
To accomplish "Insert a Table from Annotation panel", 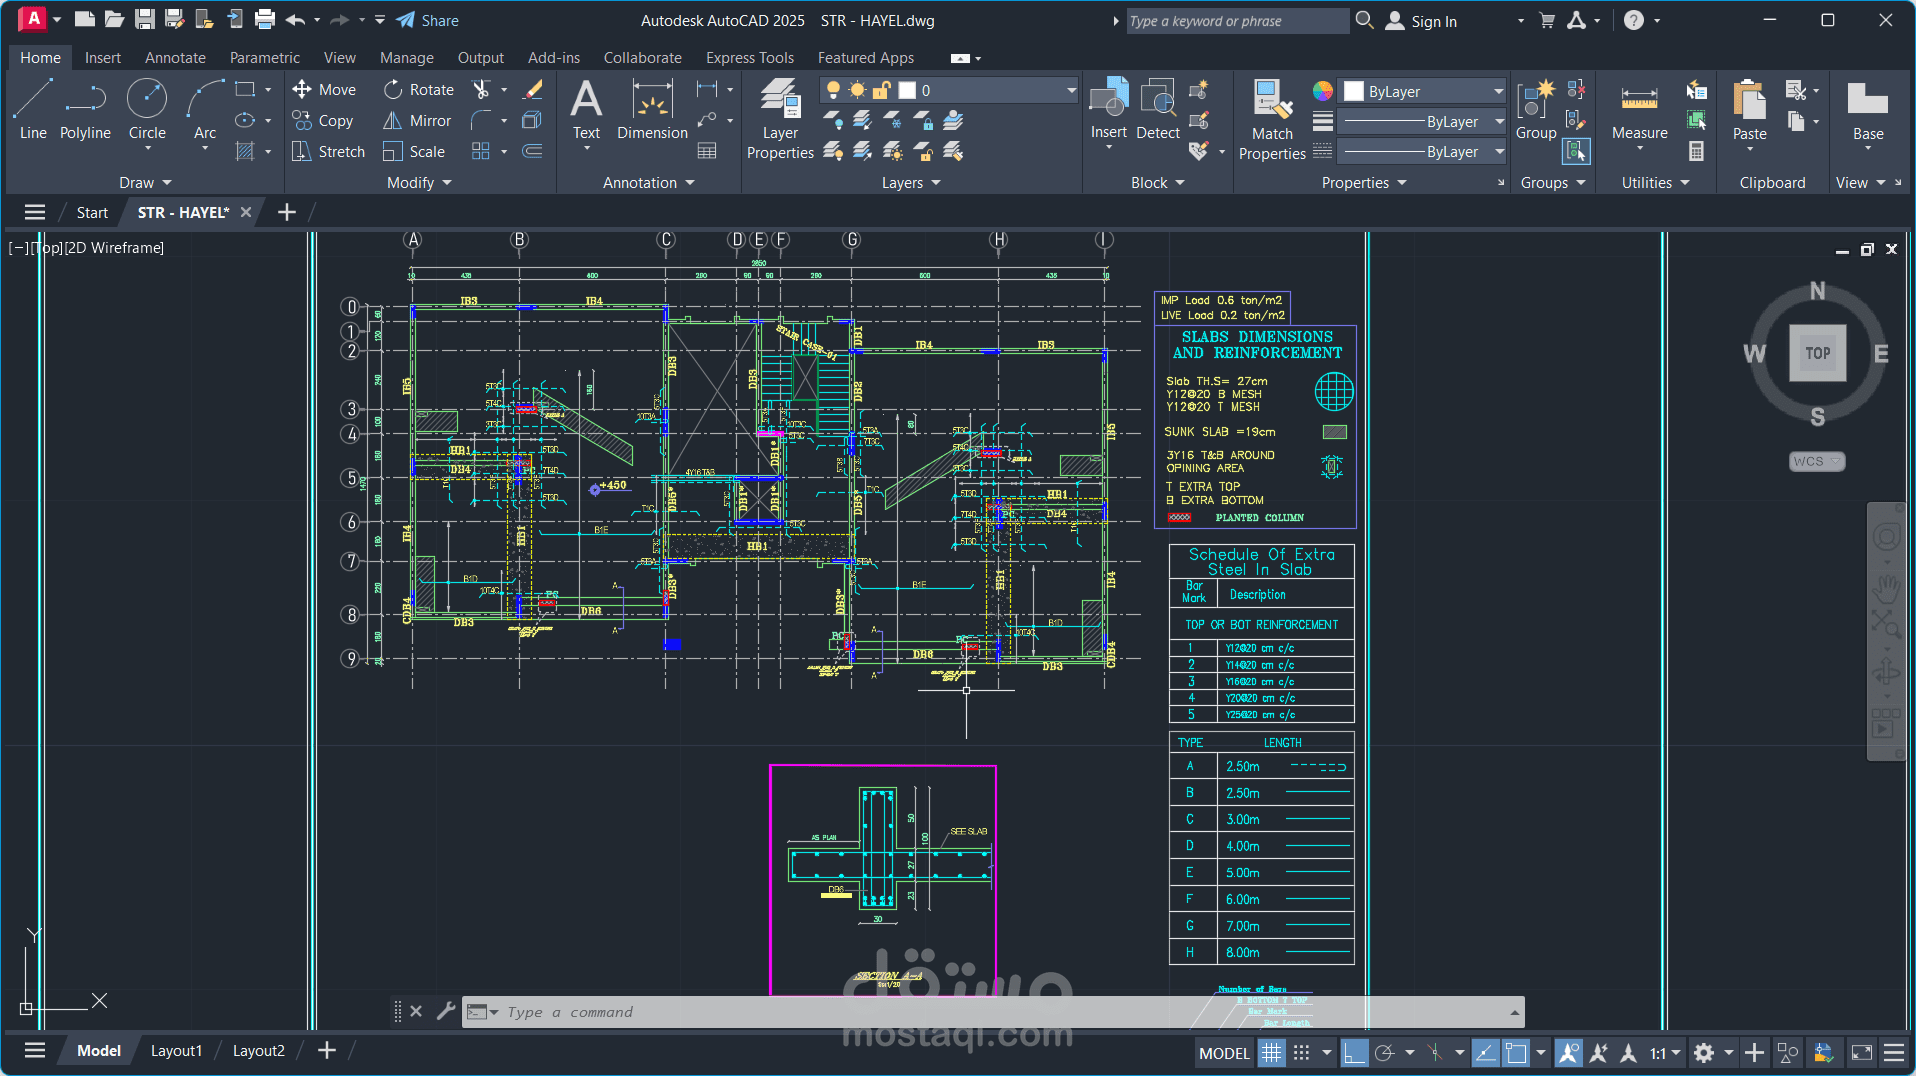I will click(x=707, y=152).
